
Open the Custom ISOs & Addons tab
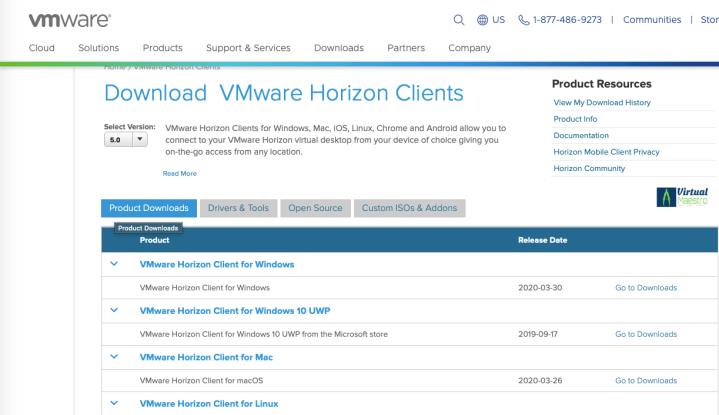pyautogui.click(x=409, y=208)
